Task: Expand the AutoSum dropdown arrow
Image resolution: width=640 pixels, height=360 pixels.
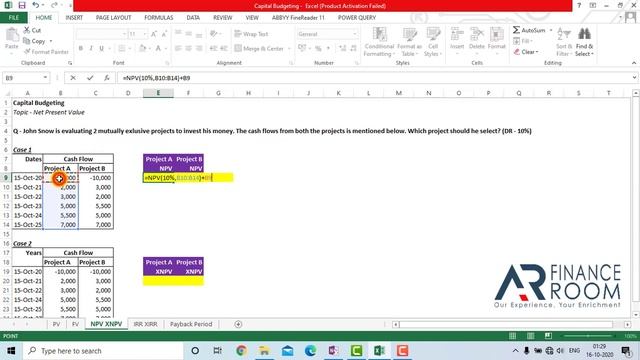Action: 551,30
